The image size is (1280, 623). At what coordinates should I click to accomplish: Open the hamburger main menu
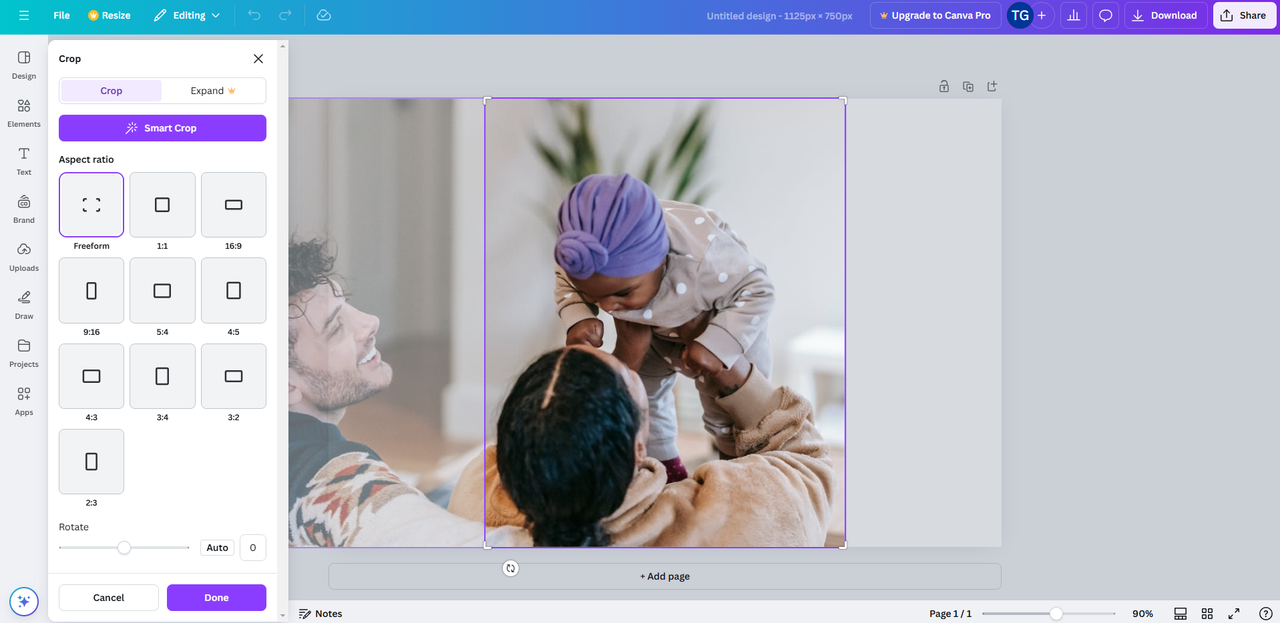(24, 15)
